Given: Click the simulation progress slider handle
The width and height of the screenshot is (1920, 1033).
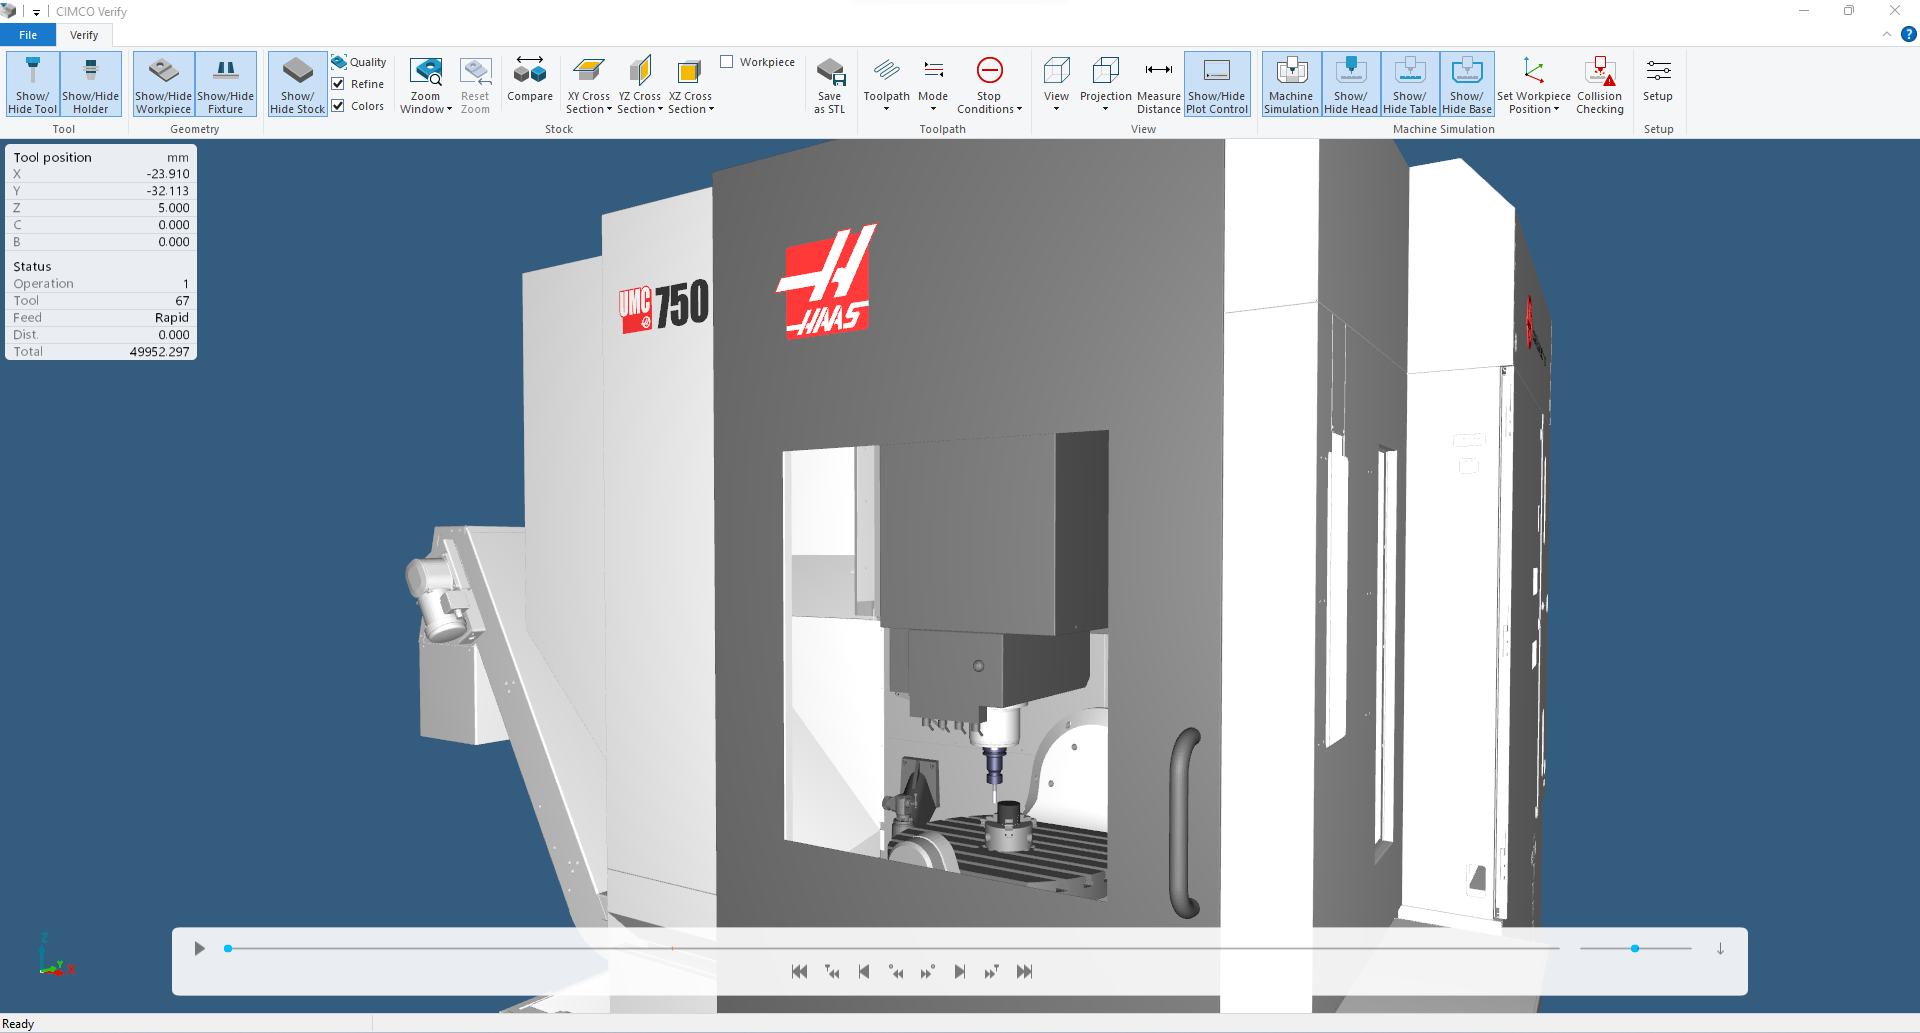Looking at the screenshot, I should coord(228,948).
